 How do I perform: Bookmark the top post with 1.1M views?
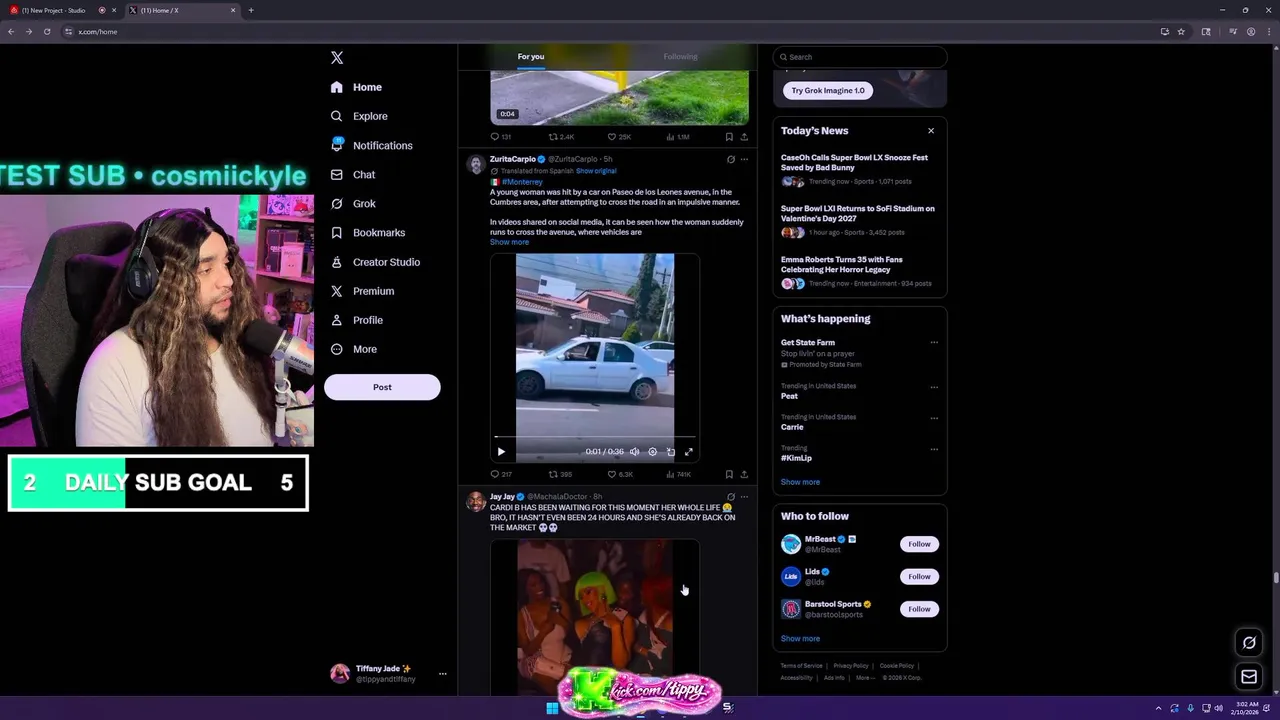(x=729, y=137)
